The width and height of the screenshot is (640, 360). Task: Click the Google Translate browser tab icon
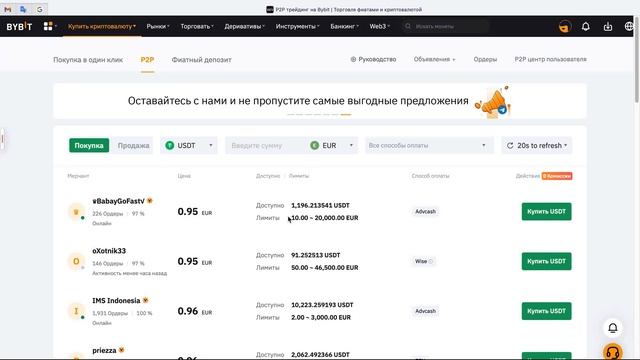click(x=23, y=9)
